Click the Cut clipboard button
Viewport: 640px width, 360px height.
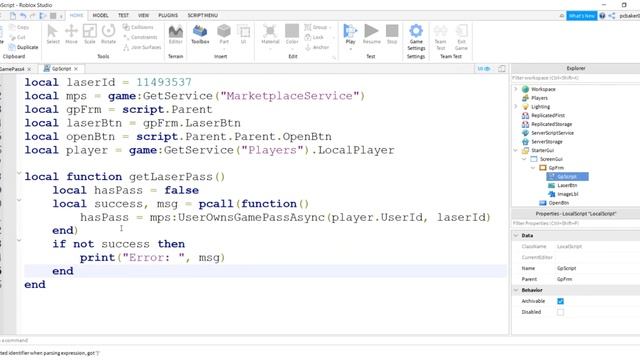18,37
